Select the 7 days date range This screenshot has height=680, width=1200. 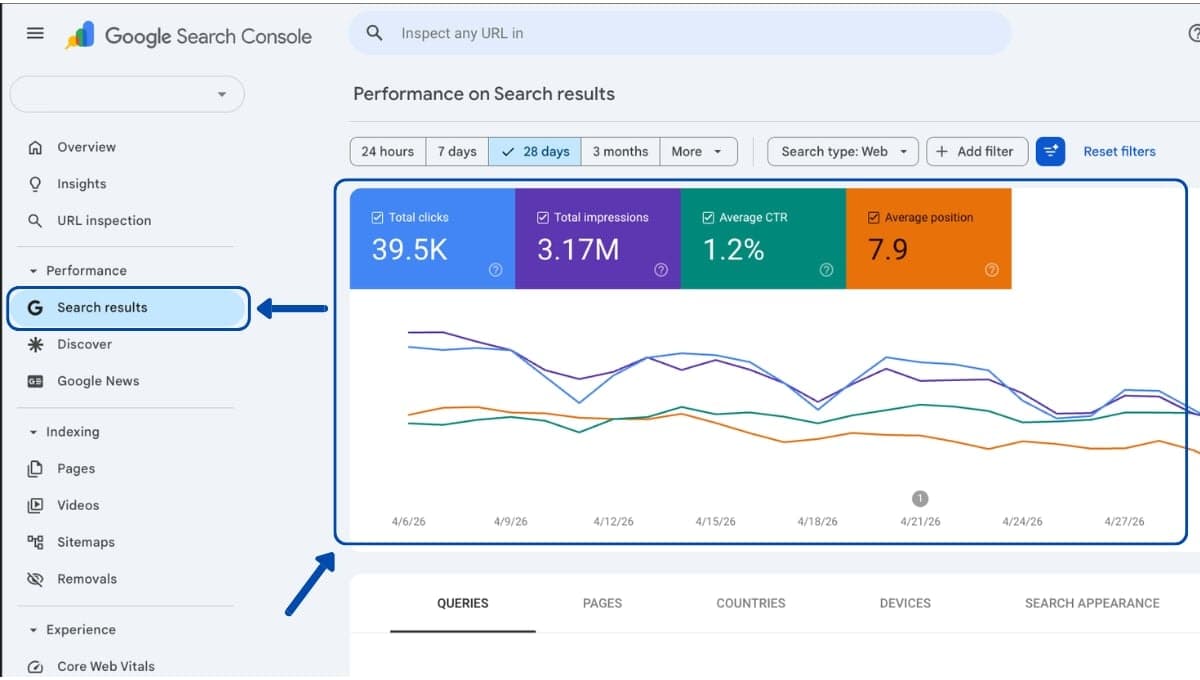(457, 152)
